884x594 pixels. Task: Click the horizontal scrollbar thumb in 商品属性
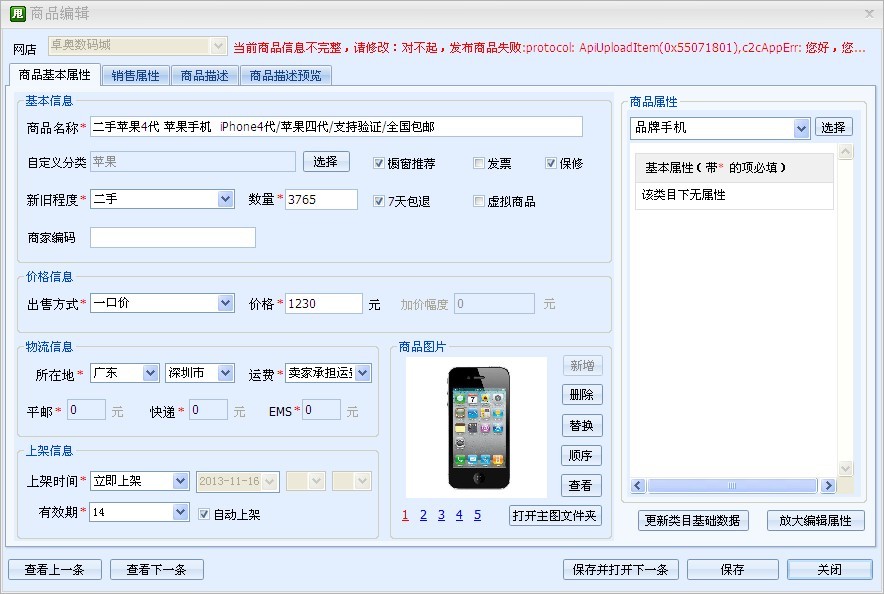pos(732,485)
